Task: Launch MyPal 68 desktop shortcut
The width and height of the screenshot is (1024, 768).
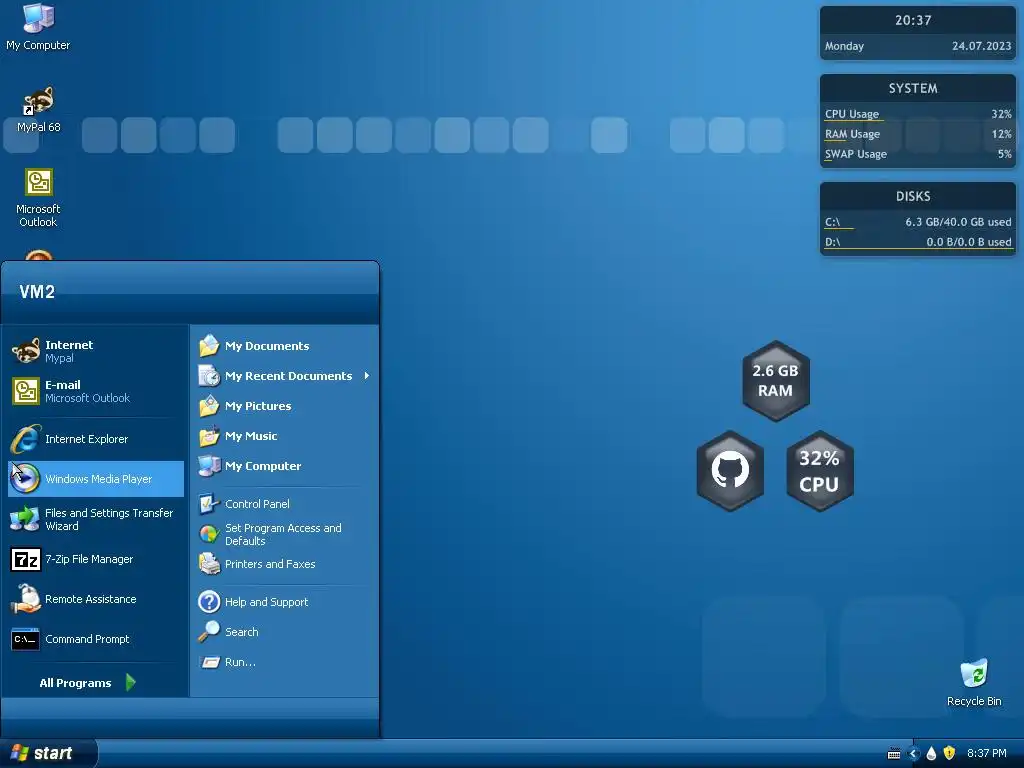Action: (39, 109)
